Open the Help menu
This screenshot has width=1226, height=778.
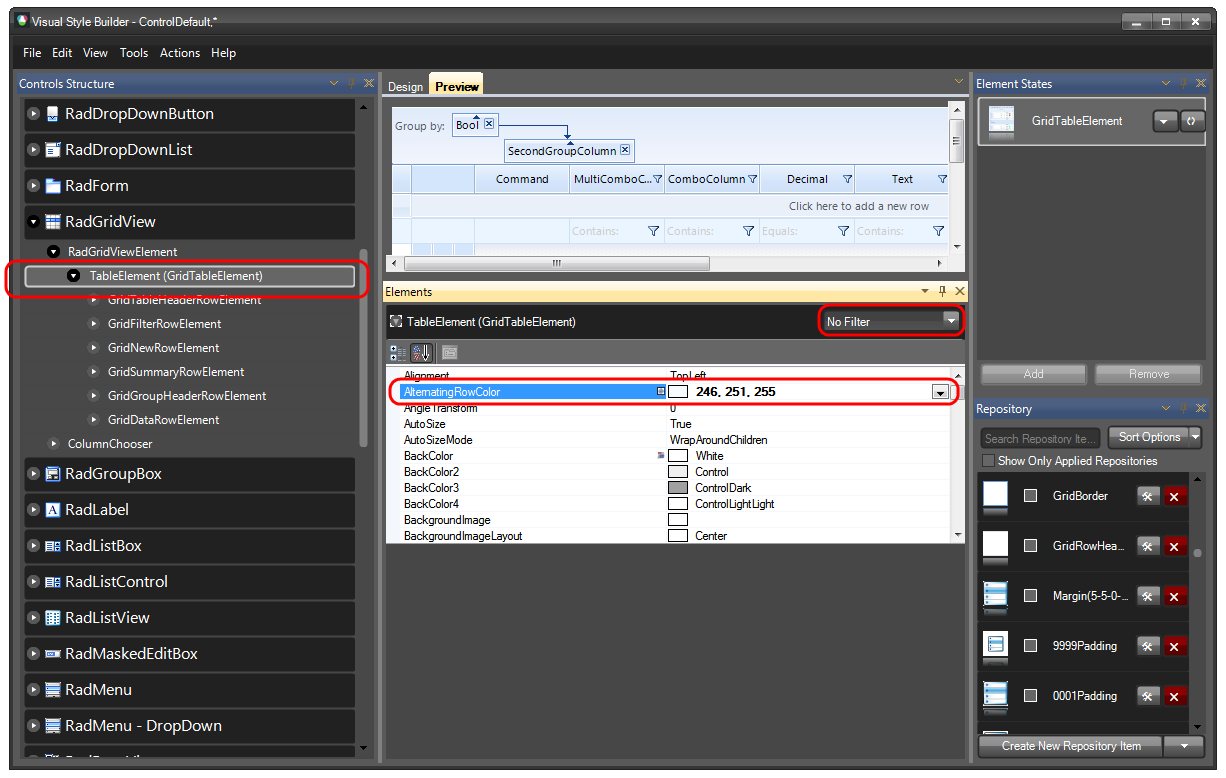[x=224, y=53]
